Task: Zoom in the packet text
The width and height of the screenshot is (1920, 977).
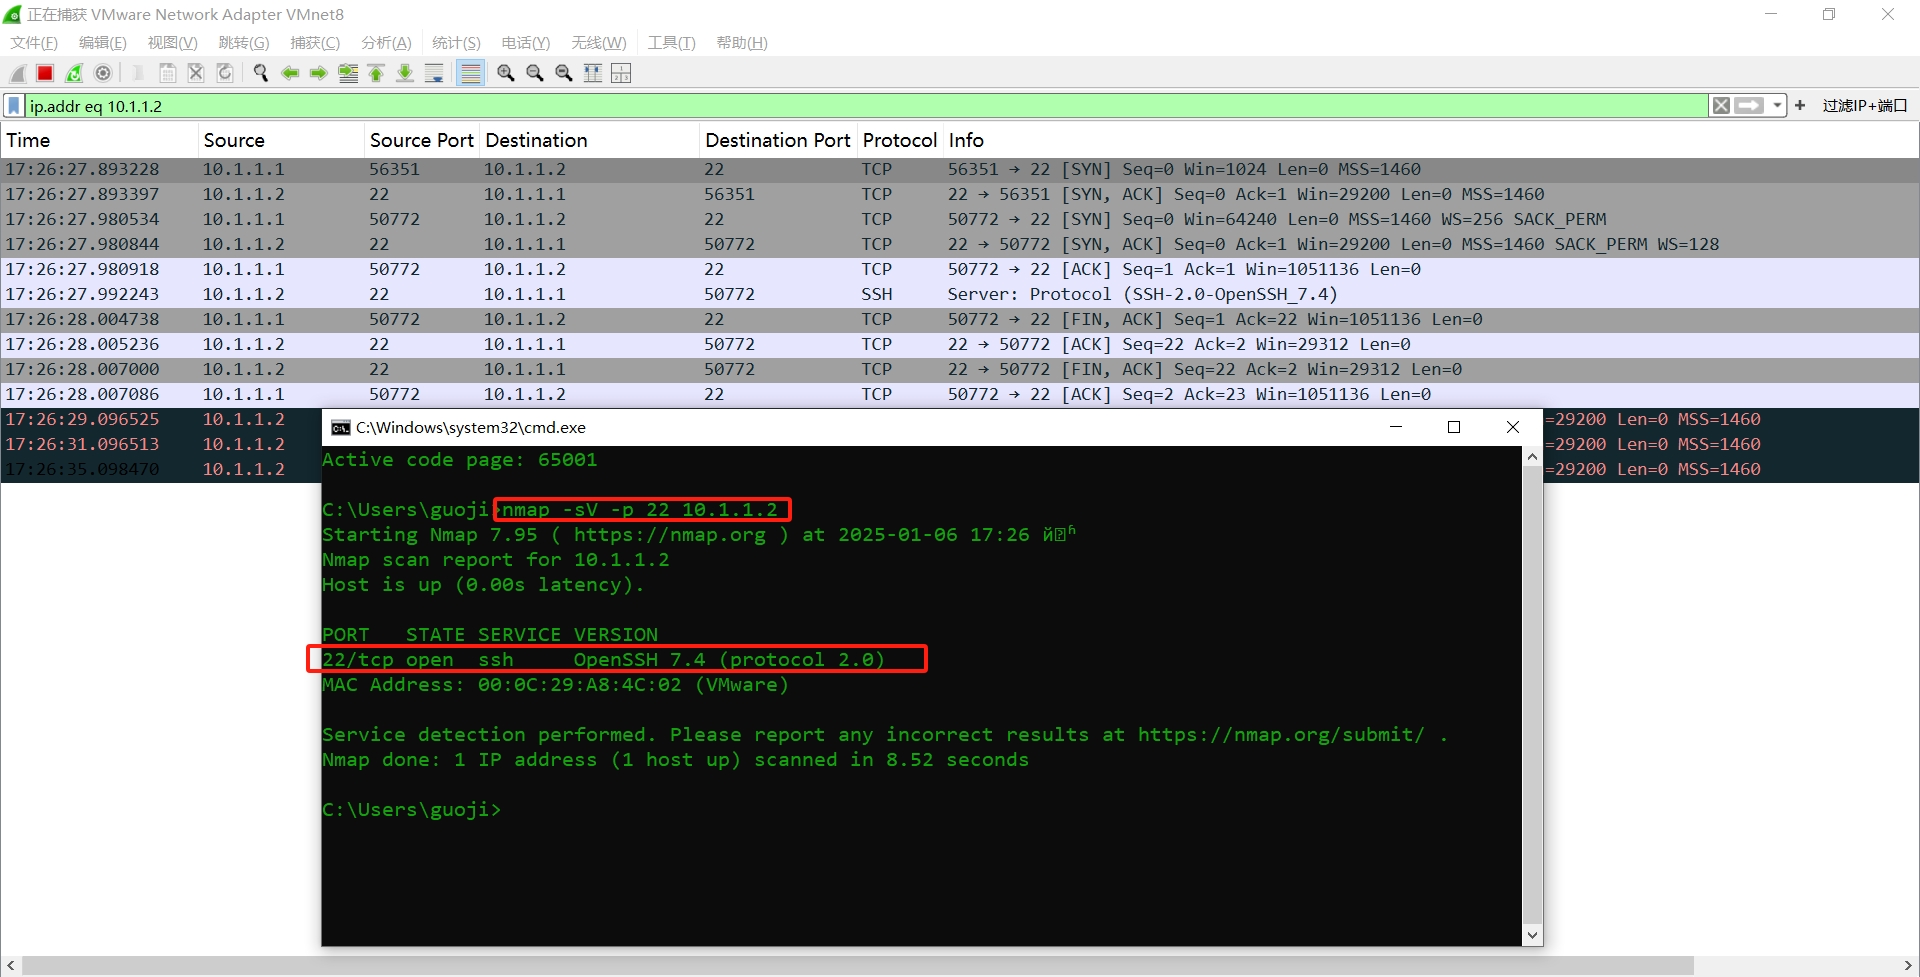Action: pos(506,73)
